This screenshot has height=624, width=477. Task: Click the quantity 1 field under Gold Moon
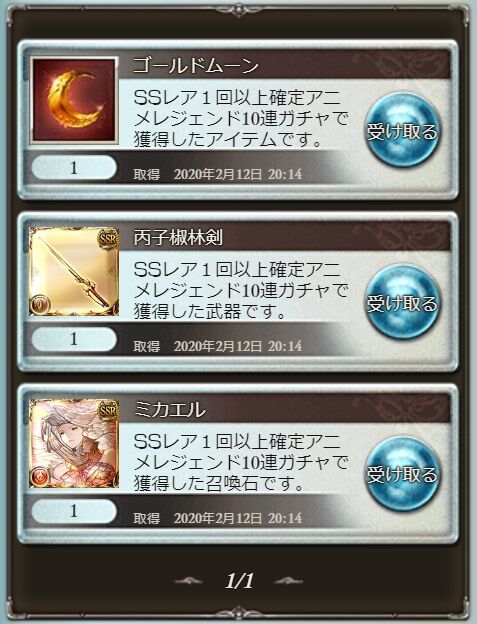[x=74, y=168]
